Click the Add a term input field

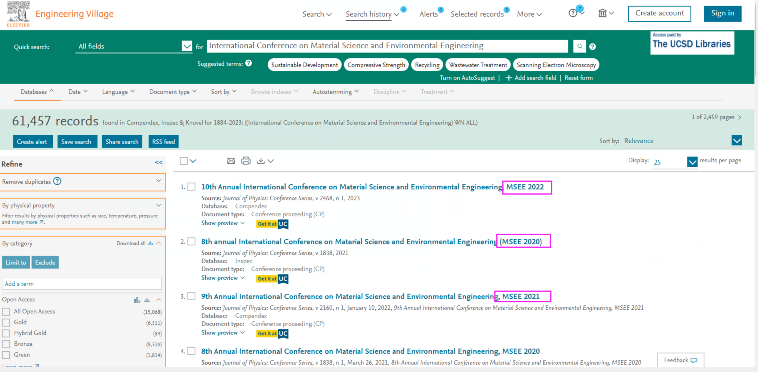(82, 284)
